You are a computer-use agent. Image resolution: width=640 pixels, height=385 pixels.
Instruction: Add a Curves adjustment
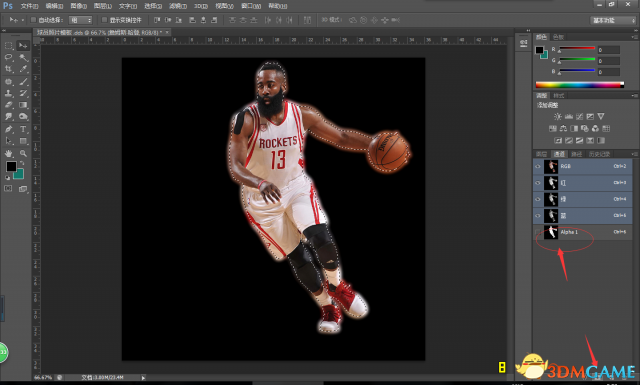[579, 117]
